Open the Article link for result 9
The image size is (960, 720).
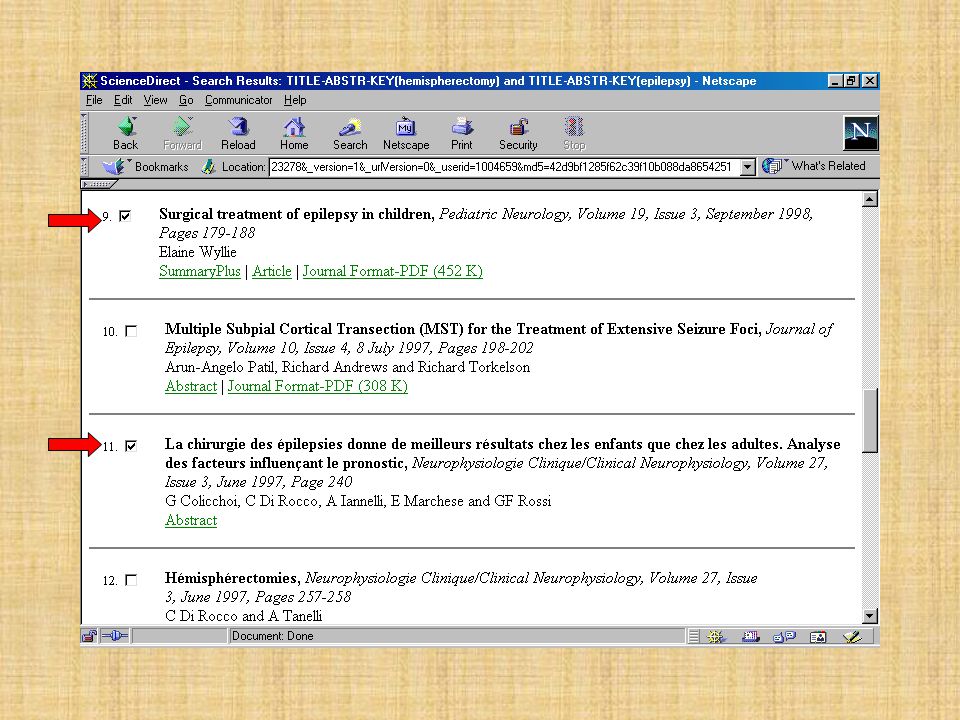tap(272, 271)
